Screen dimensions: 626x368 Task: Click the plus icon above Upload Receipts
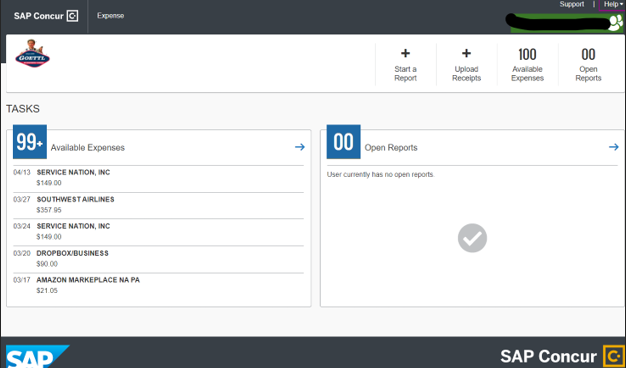466,53
